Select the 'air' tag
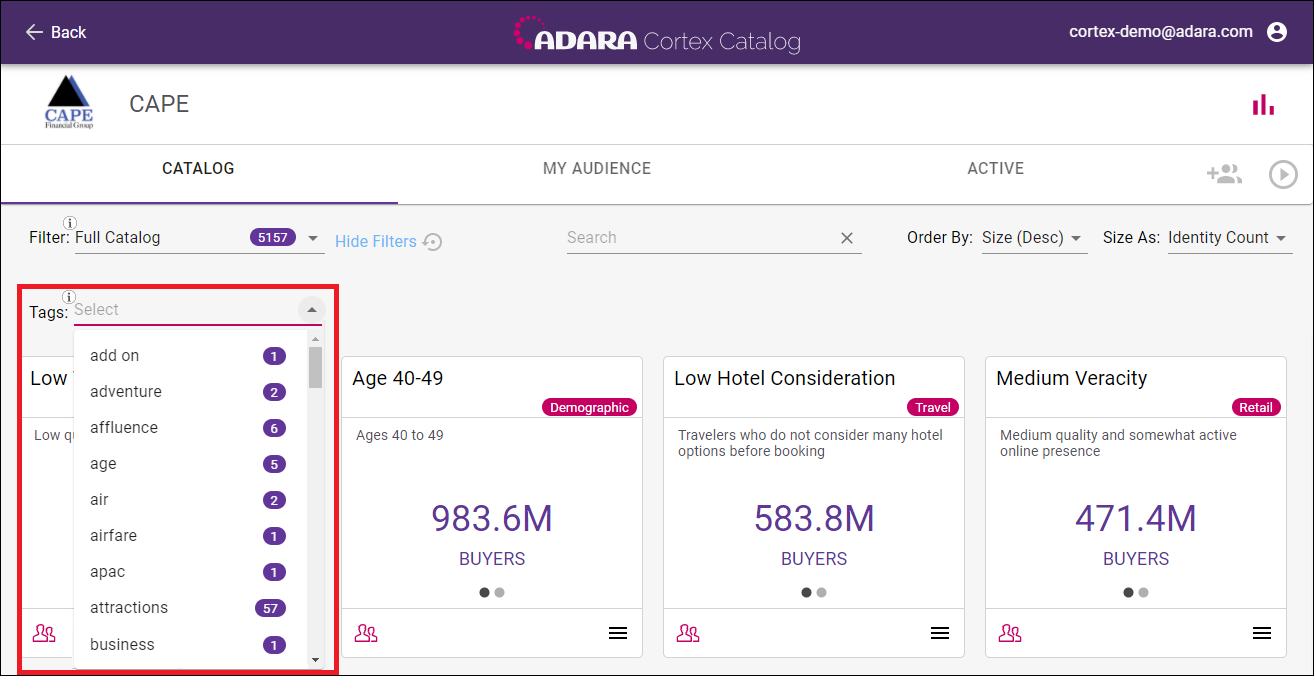This screenshot has width=1314, height=676. tap(190, 500)
